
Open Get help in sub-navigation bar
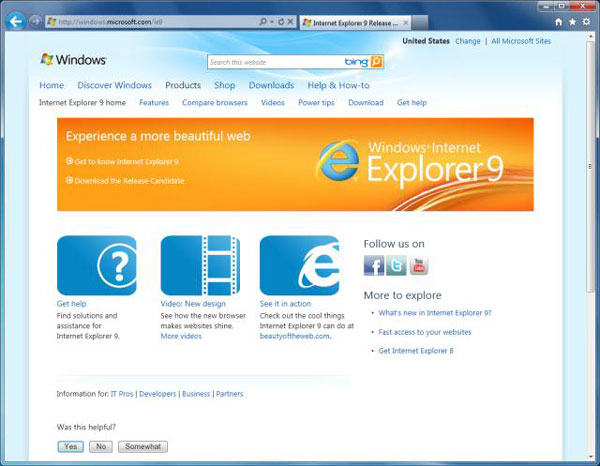point(412,103)
